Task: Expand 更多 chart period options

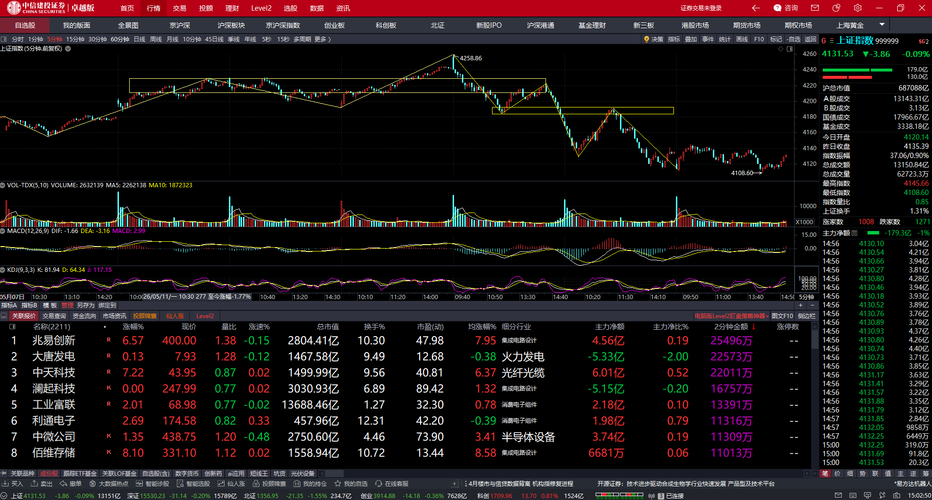Action: (323, 39)
